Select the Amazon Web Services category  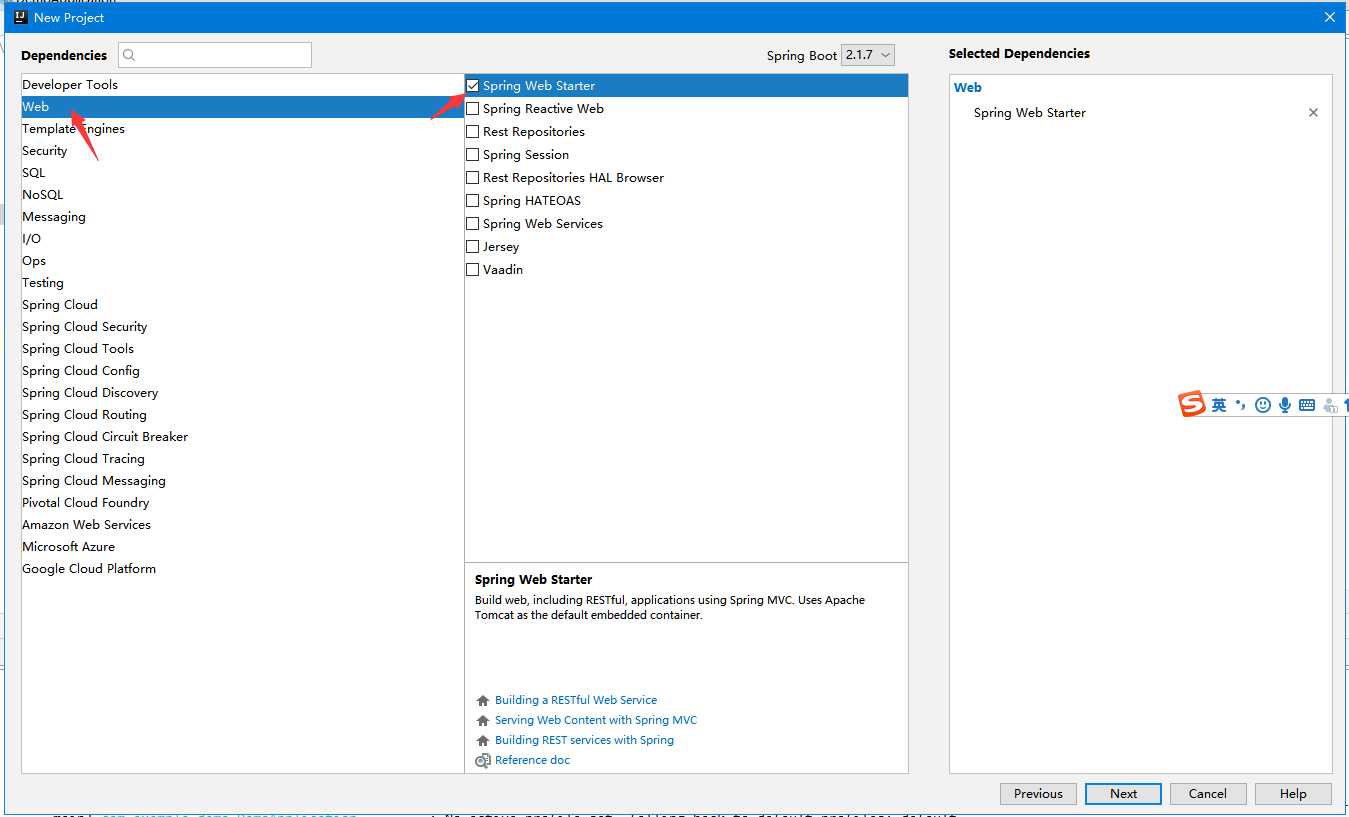243,525
